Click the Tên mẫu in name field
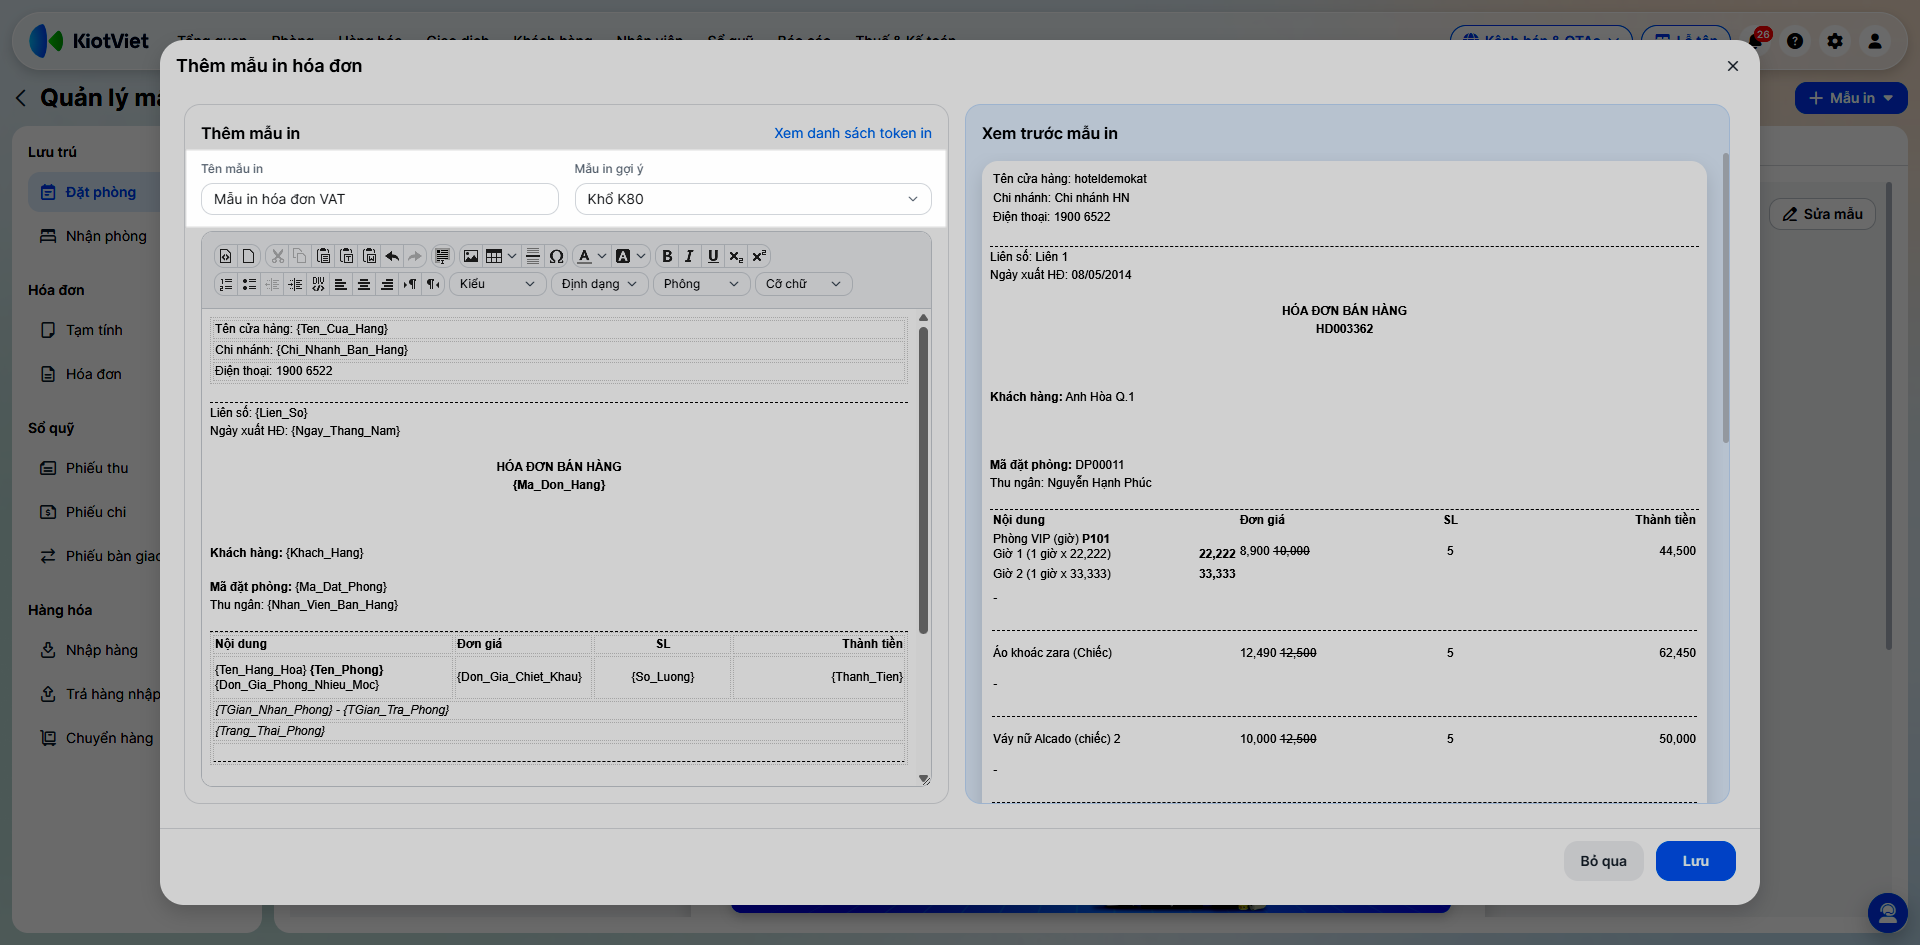This screenshot has width=1920, height=945. (x=380, y=199)
